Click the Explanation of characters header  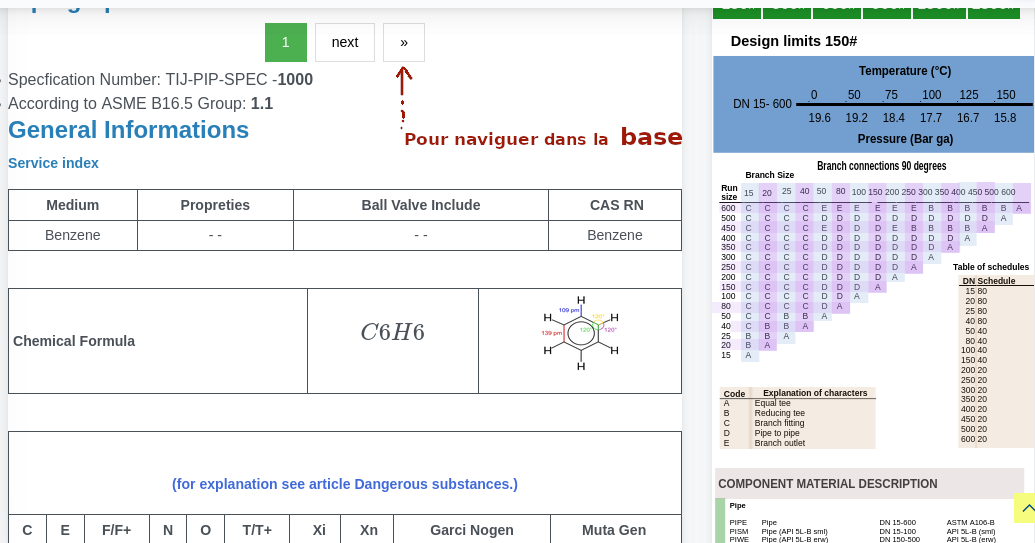pos(815,393)
